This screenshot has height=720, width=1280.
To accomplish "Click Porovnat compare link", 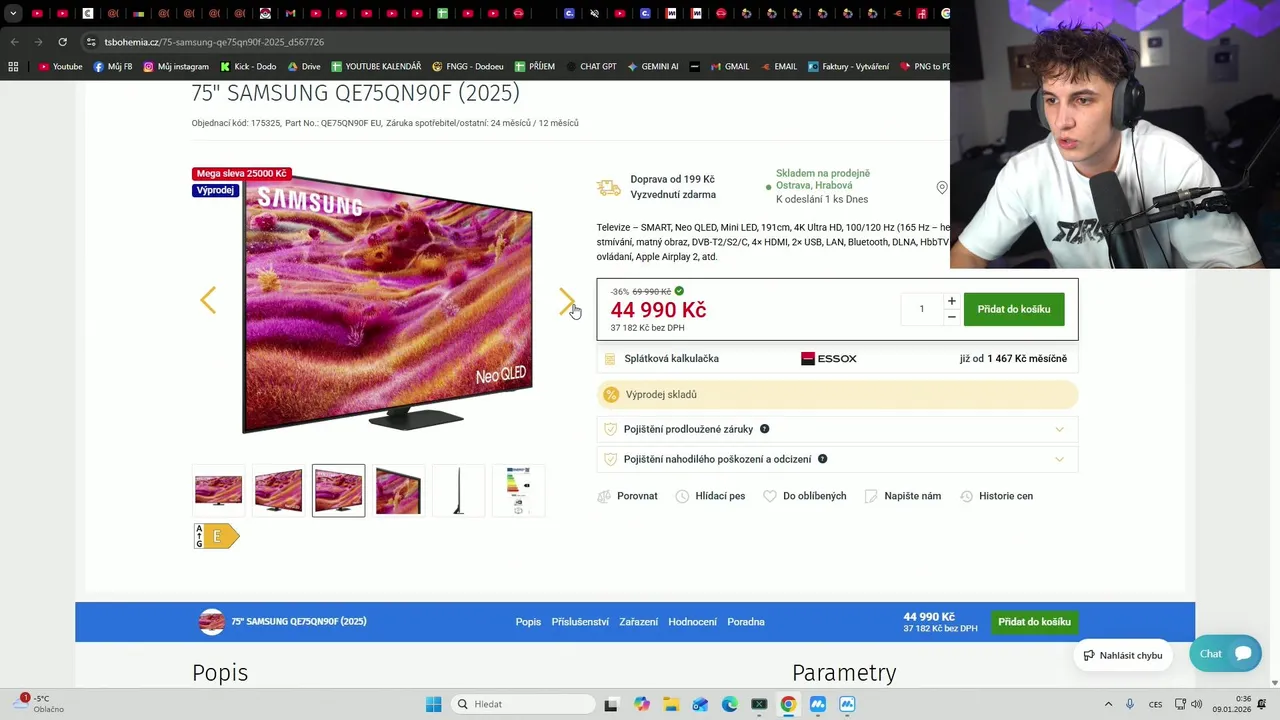I will (628, 496).
